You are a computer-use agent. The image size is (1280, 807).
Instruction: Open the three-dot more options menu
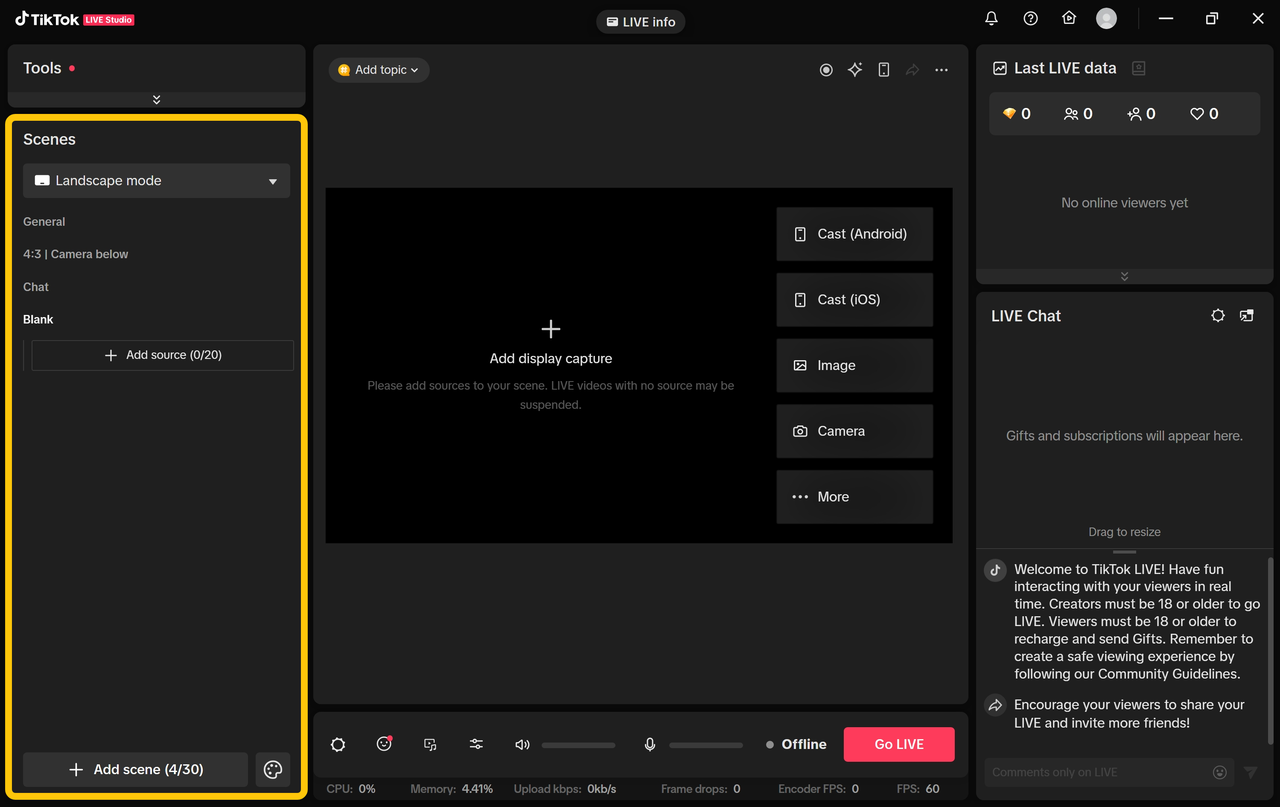tap(941, 70)
